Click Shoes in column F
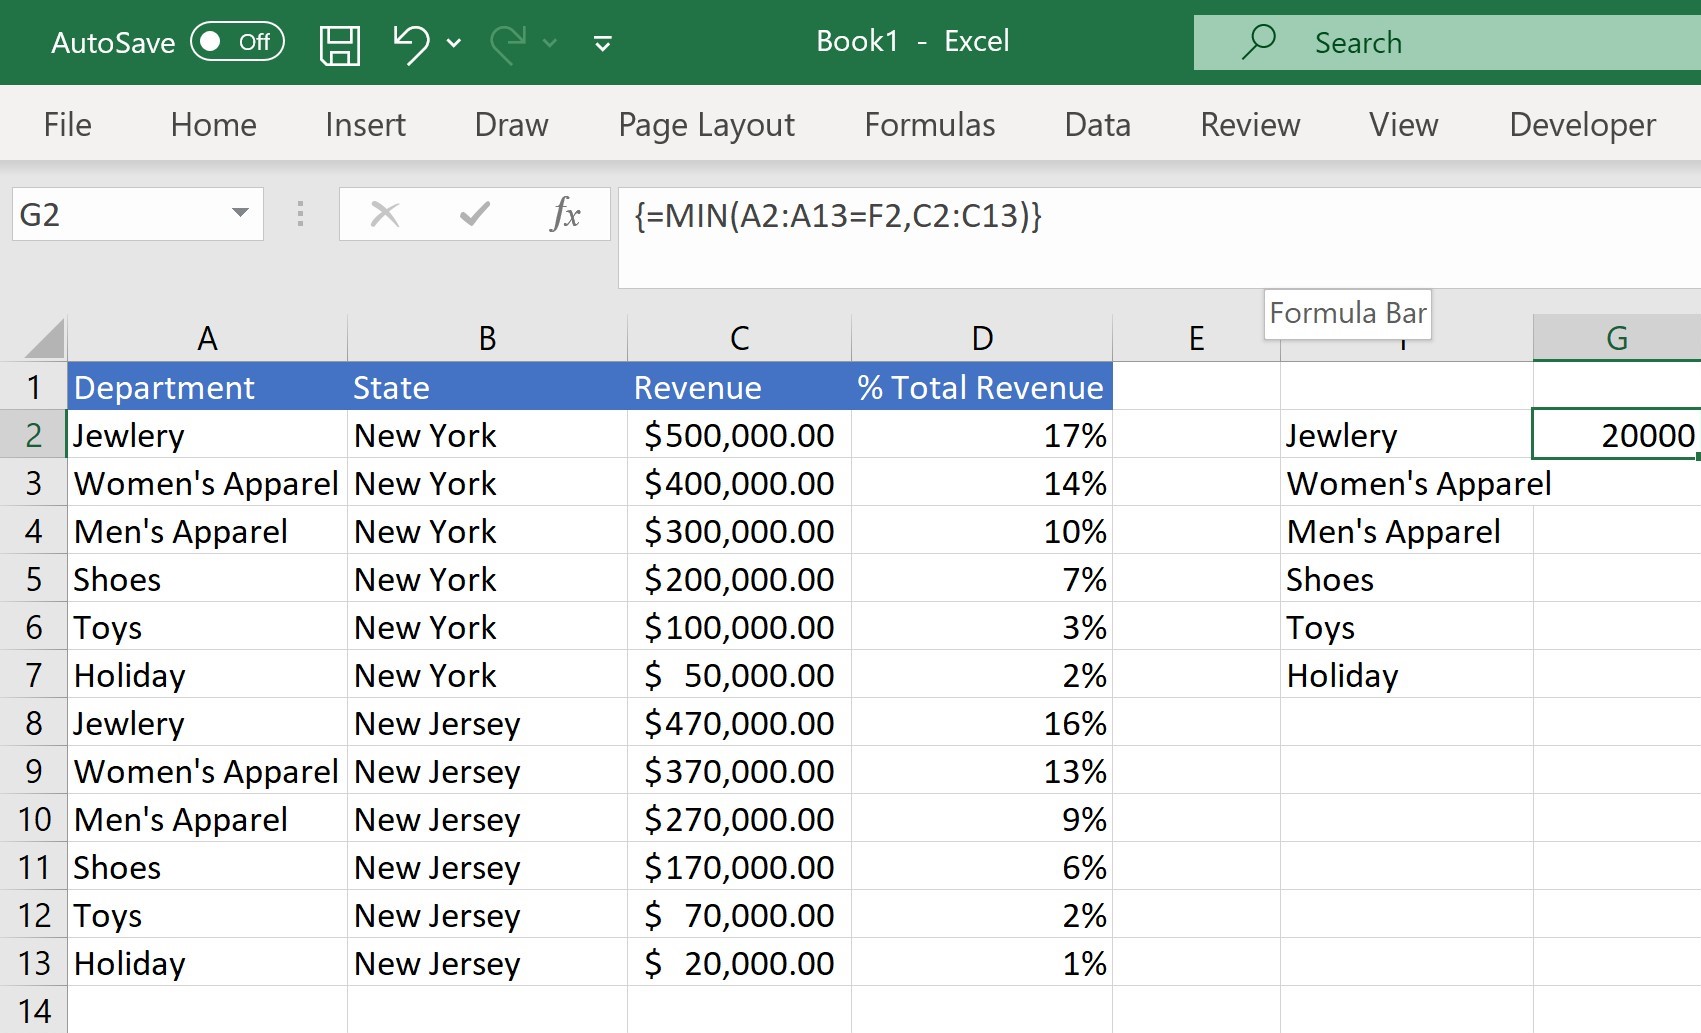This screenshot has height=1033, width=1701. tap(1406, 579)
